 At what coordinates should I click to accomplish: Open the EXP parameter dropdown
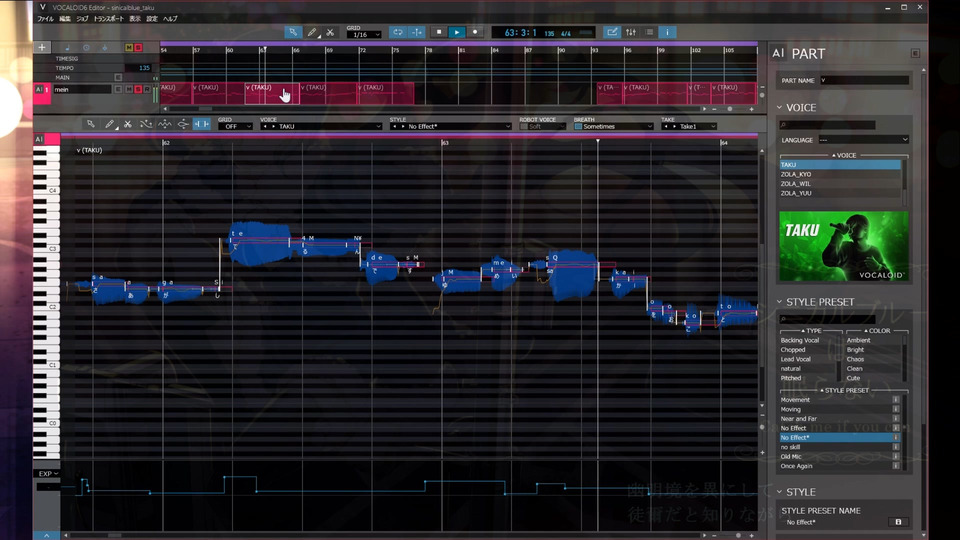point(48,474)
